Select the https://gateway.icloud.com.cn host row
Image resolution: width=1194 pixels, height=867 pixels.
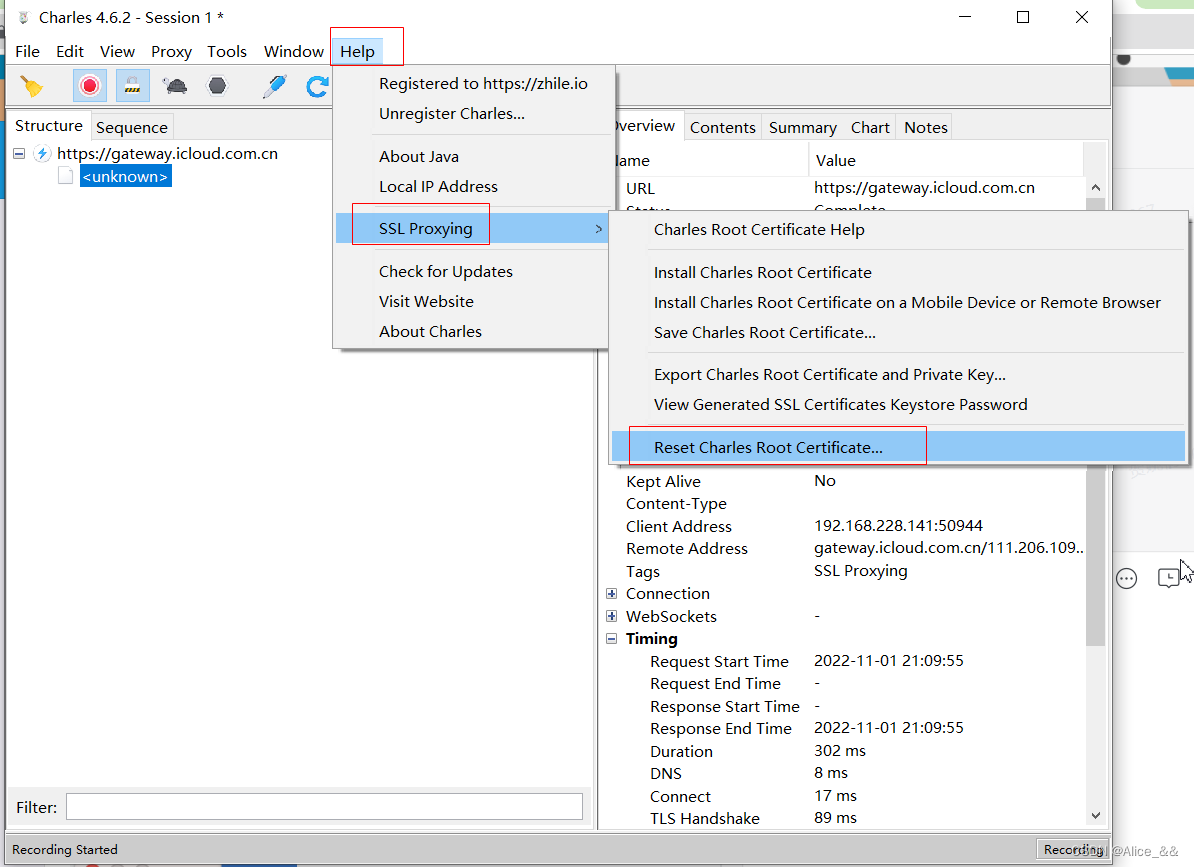(168, 154)
